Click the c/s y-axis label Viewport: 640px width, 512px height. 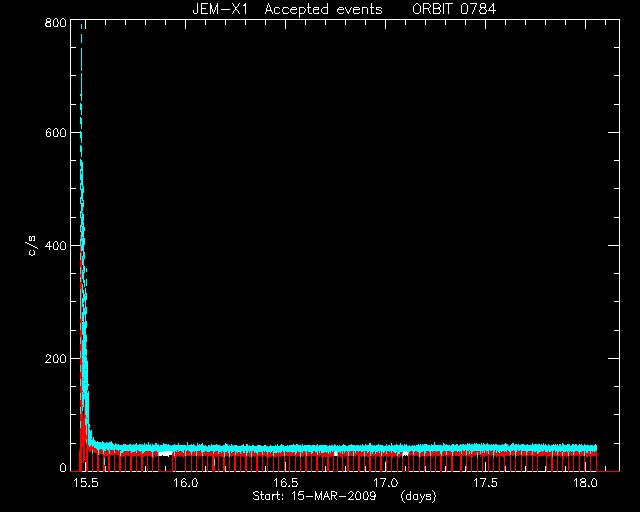tap(32, 245)
